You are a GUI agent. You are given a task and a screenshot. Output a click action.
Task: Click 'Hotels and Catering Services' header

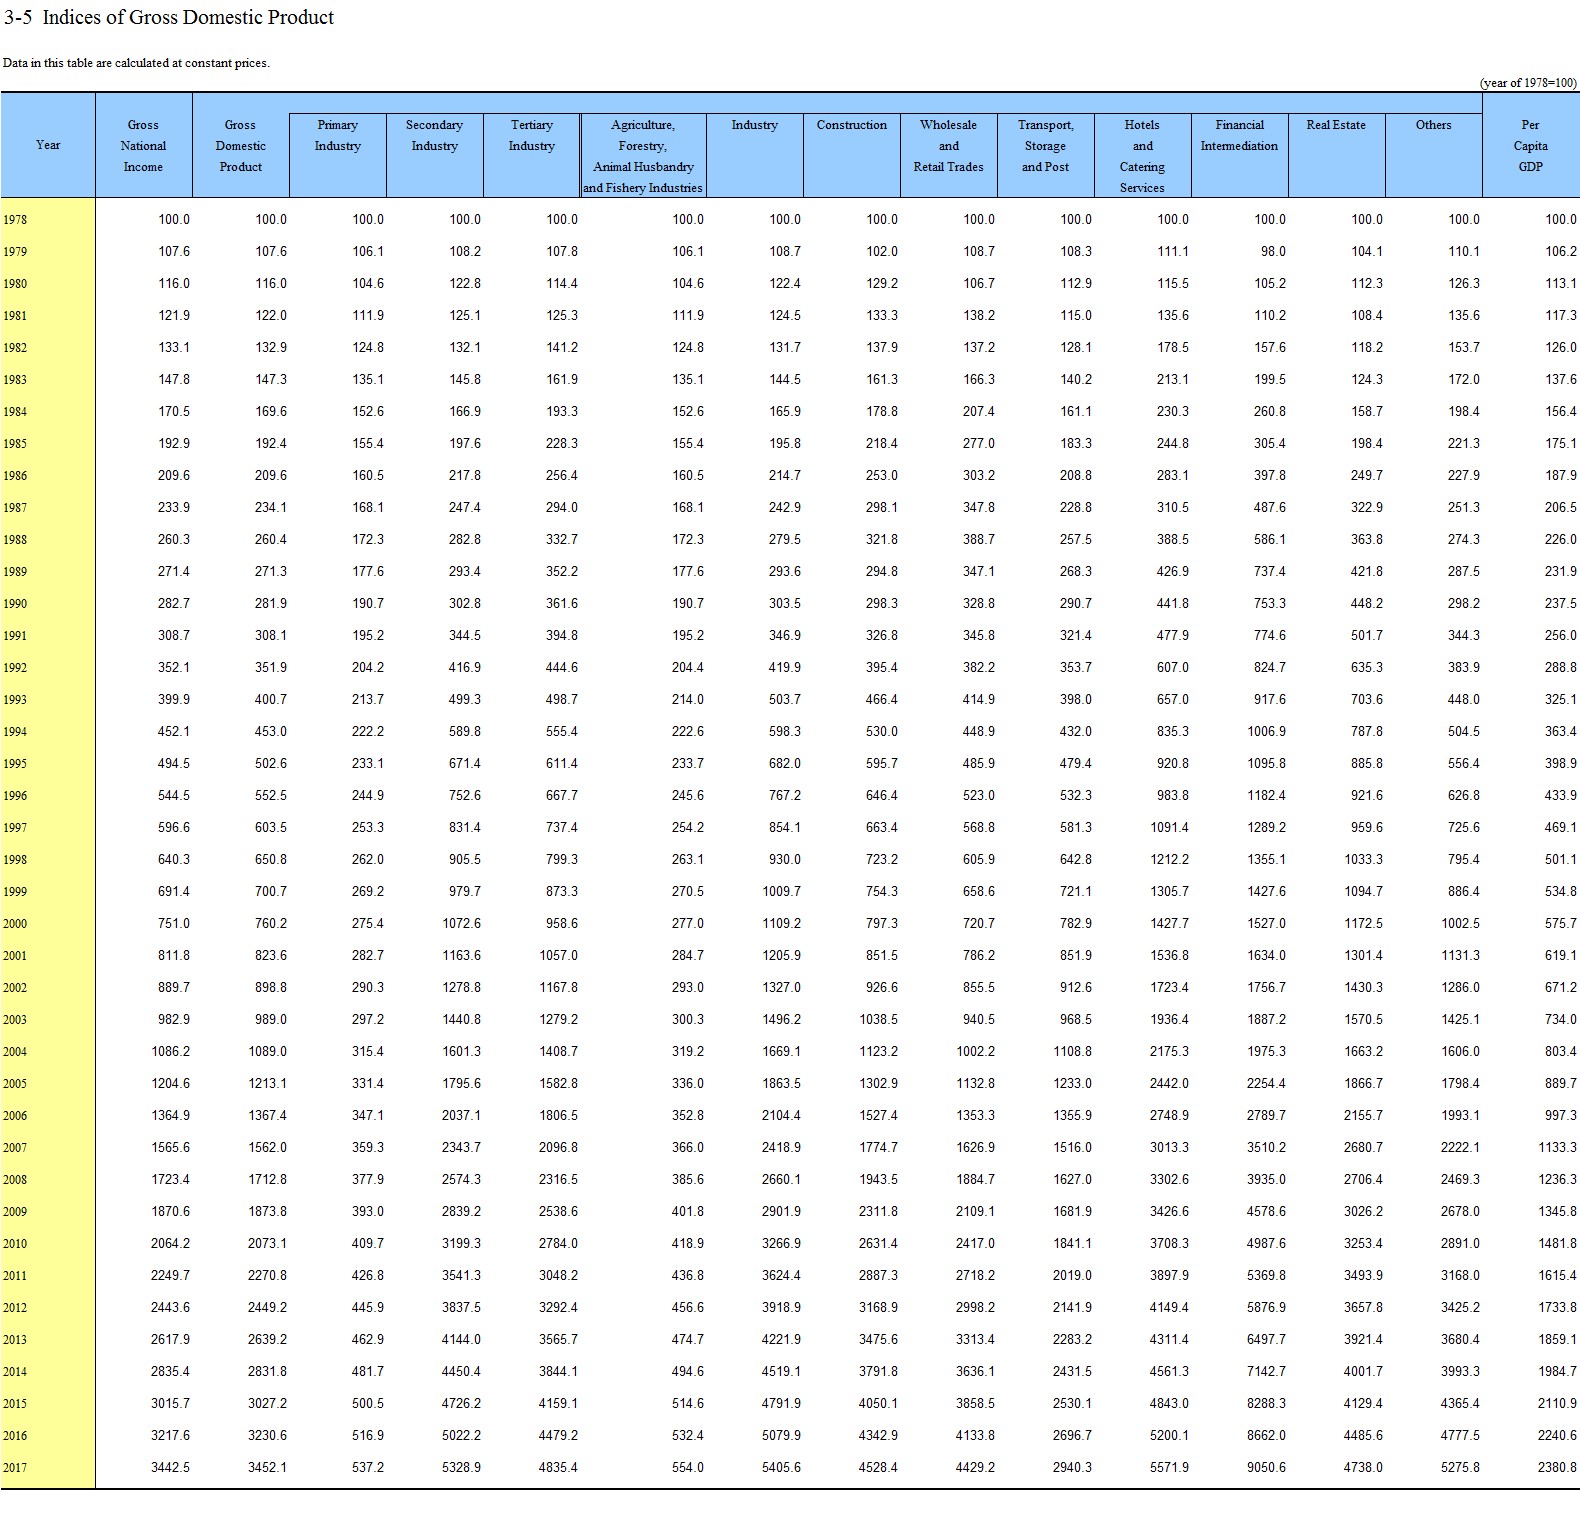pyautogui.click(x=1142, y=156)
